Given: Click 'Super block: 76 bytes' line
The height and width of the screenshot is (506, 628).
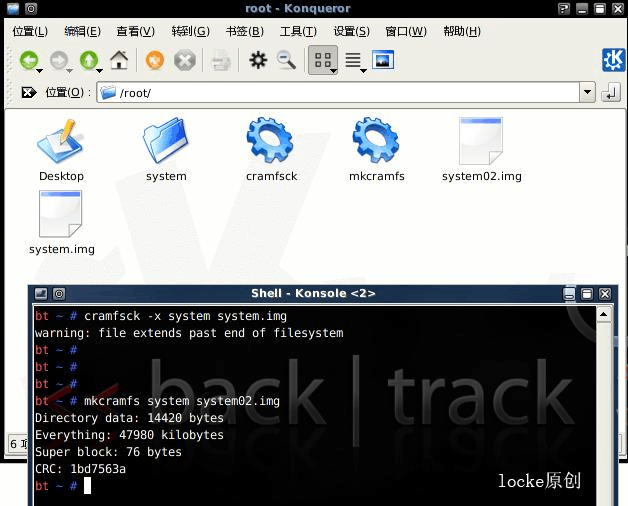Looking at the screenshot, I should (108, 452).
